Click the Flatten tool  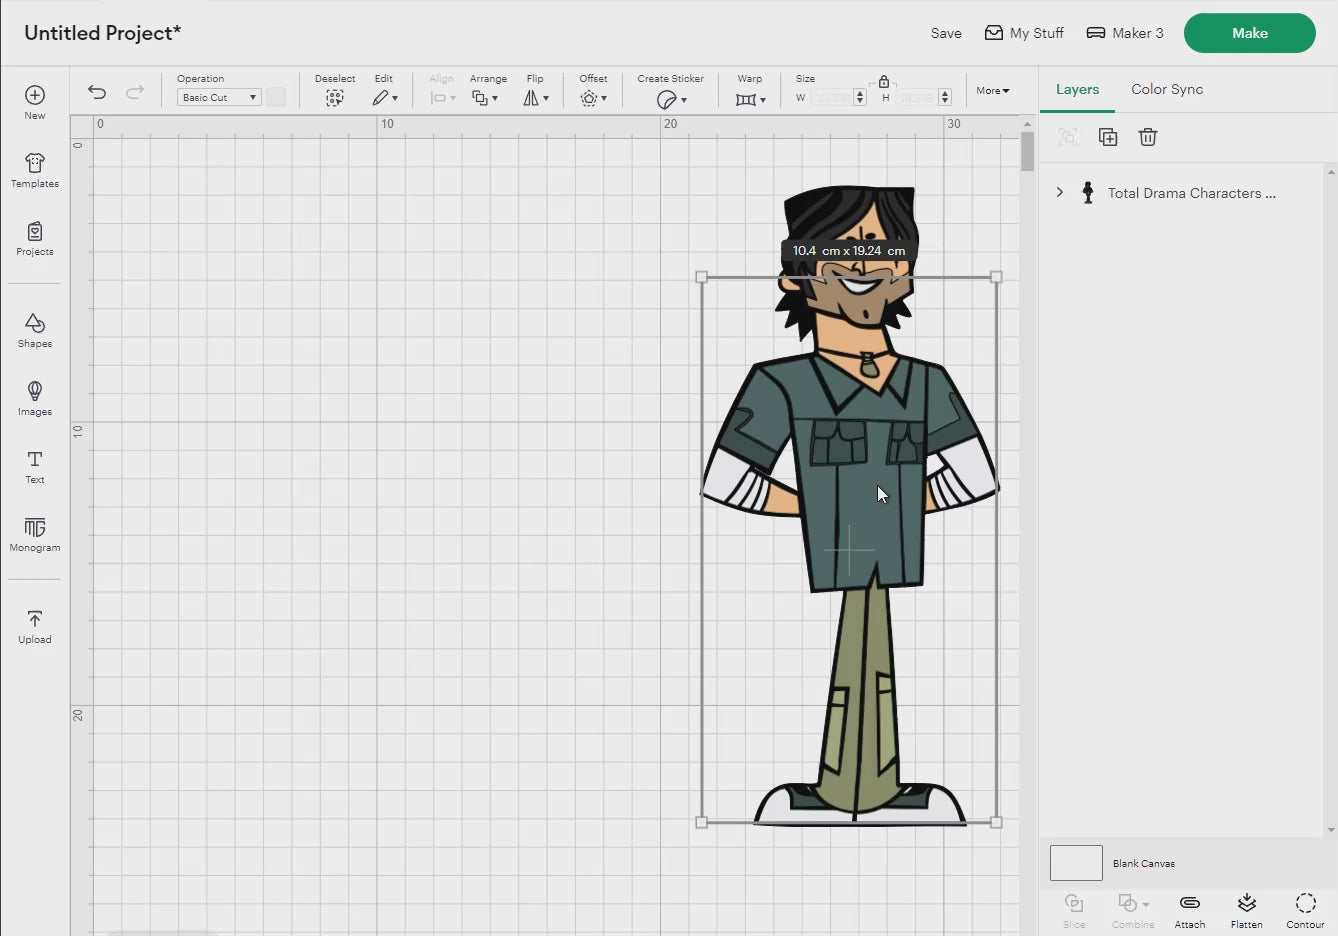pos(1247,910)
